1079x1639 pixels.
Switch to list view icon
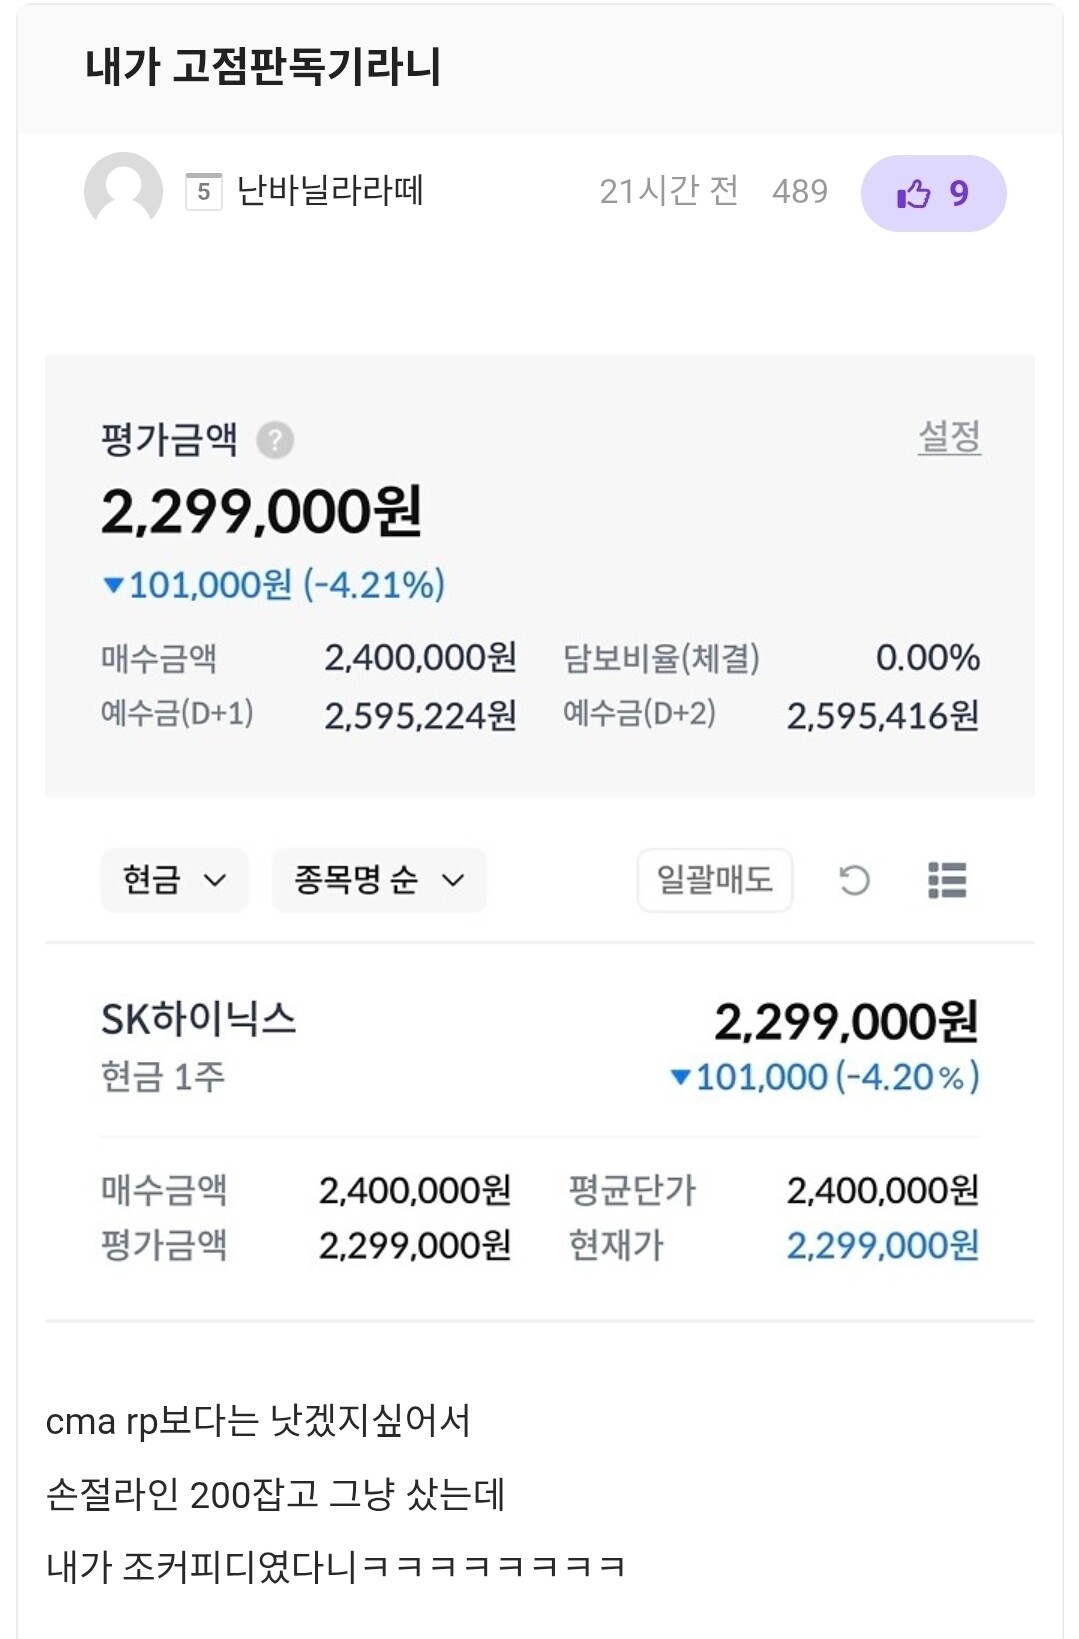[947, 880]
